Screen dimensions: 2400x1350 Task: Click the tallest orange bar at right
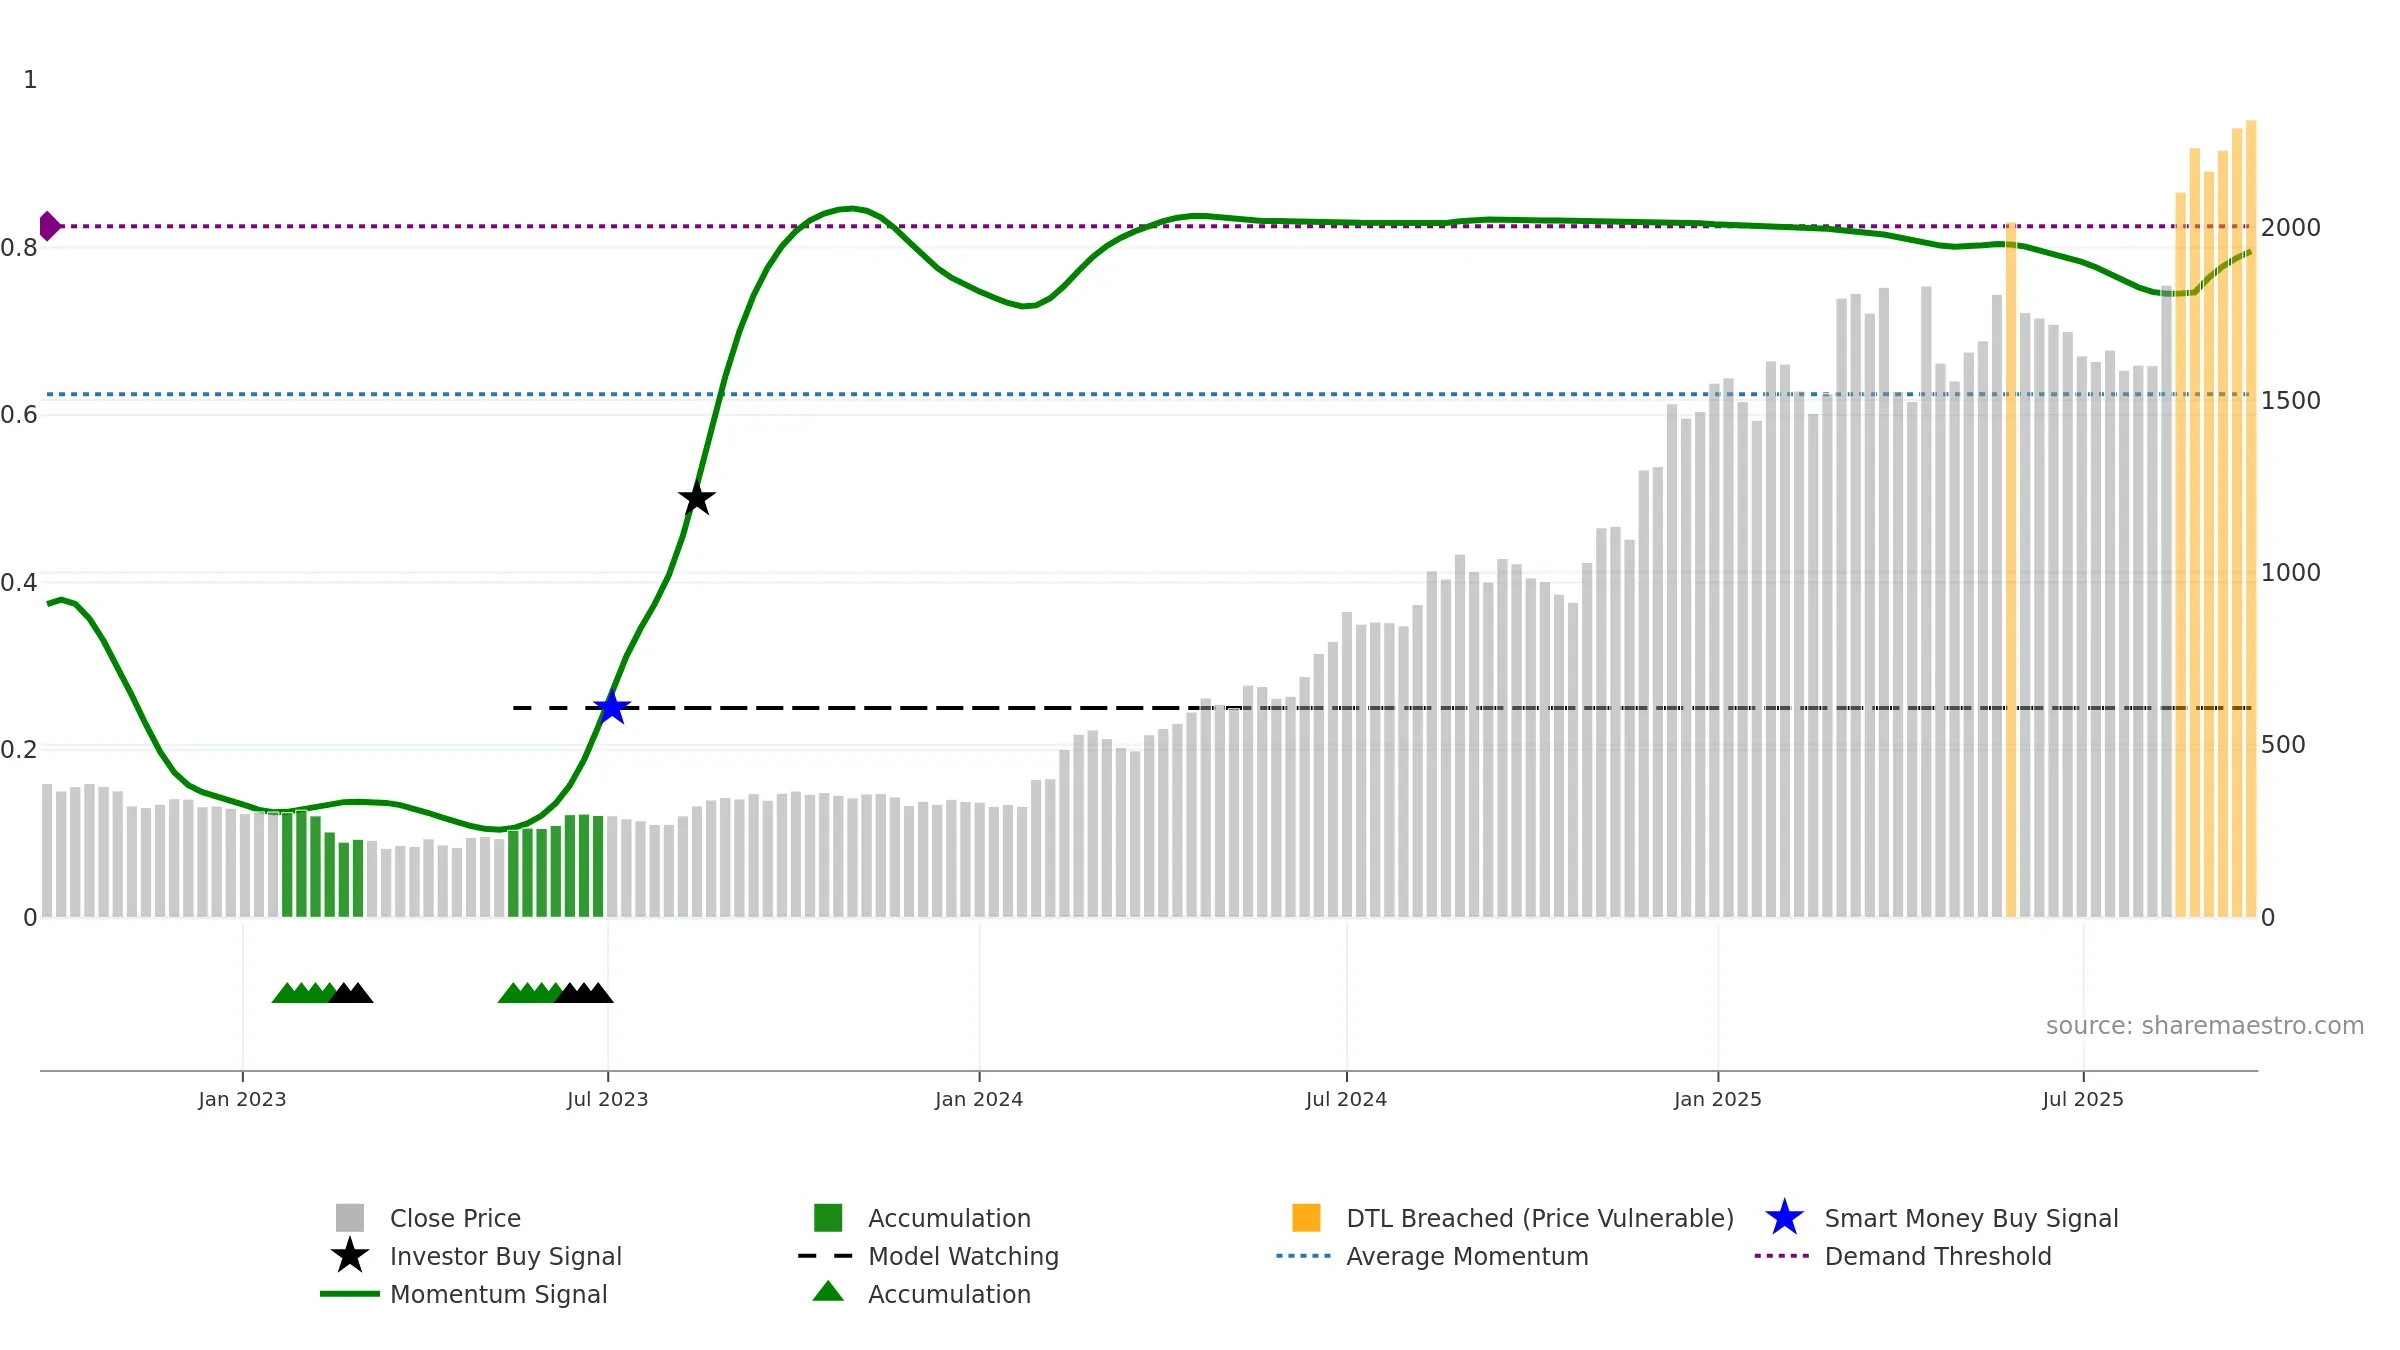click(x=2251, y=520)
